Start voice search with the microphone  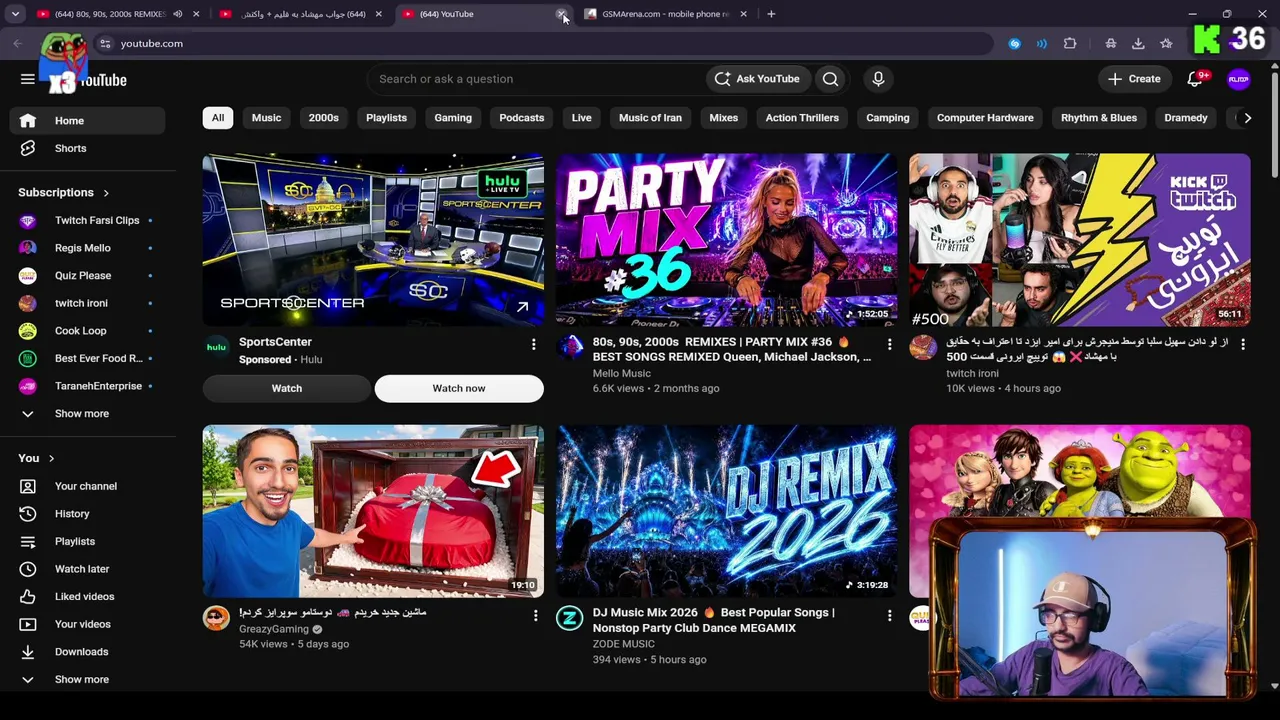pyautogui.click(x=878, y=79)
